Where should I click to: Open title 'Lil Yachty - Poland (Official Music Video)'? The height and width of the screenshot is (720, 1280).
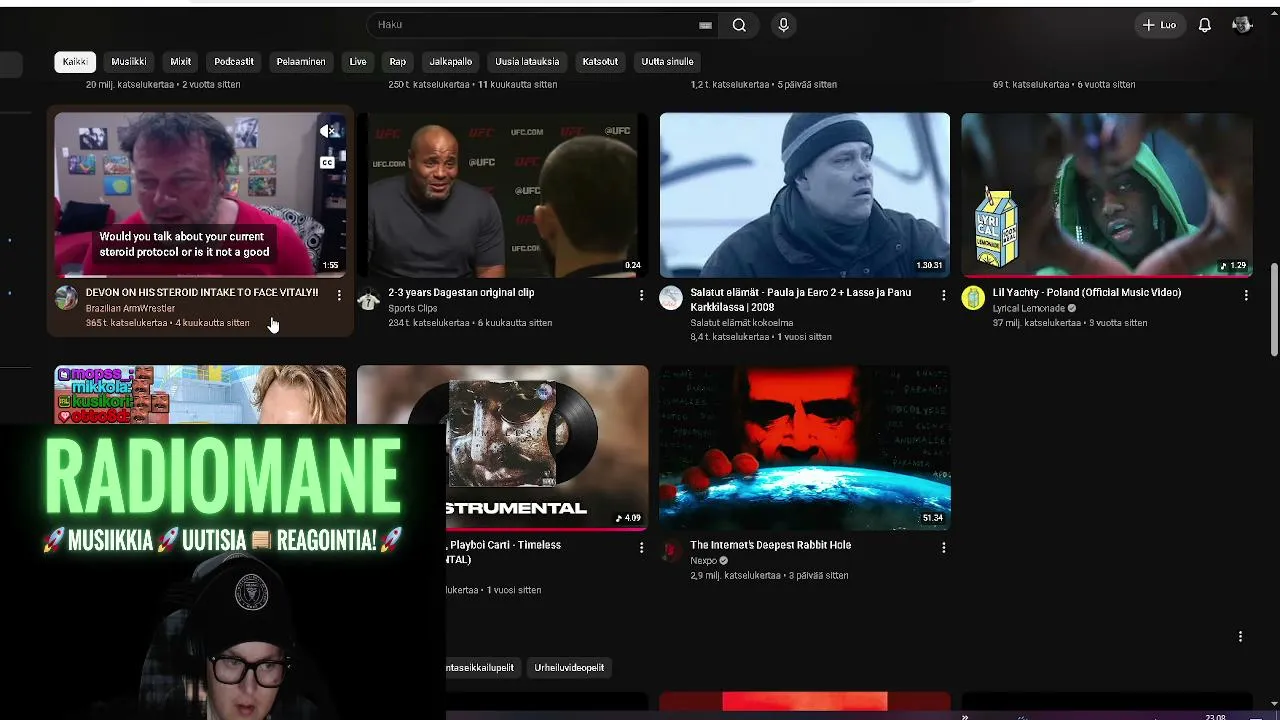click(x=1087, y=293)
